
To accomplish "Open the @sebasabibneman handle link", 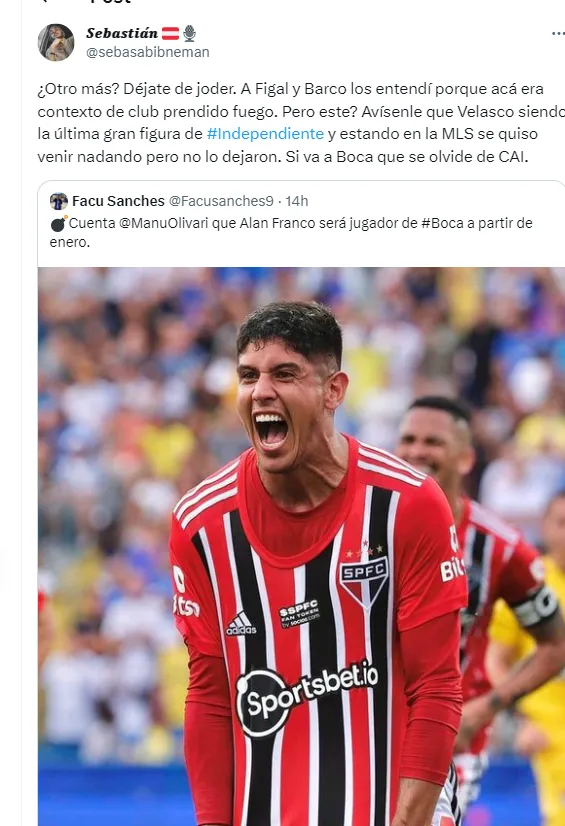I will point(147,52).
